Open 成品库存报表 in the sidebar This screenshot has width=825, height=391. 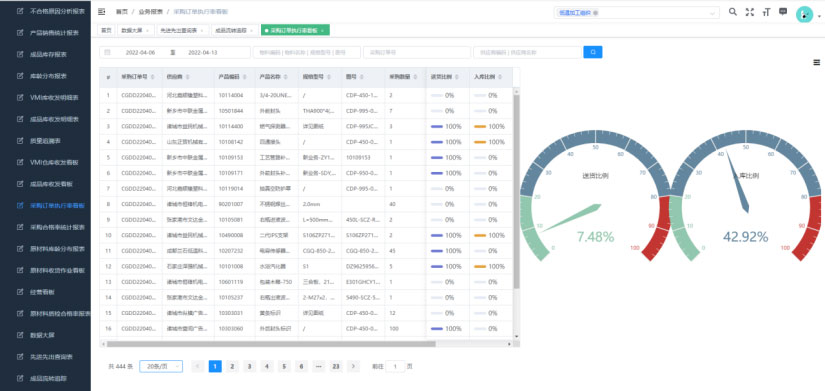(48, 54)
